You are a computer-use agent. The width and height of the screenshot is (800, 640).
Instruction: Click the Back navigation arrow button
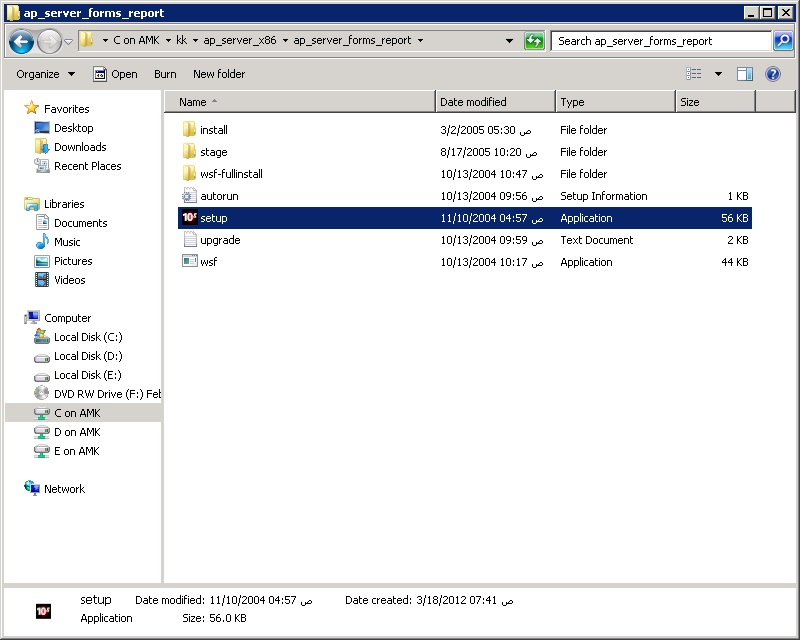tap(21, 41)
